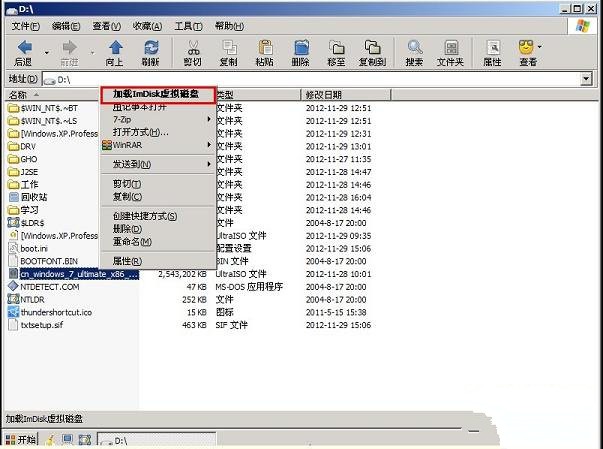Click the 开始 Start button on taskbar
This screenshot has width=603, height=449.
[x=19, y=439]
